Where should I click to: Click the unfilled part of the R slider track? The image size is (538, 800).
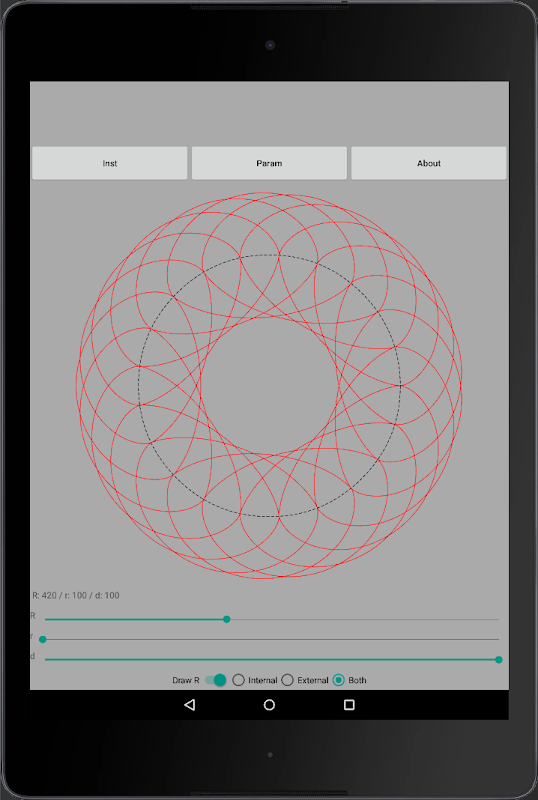[364, 619]
